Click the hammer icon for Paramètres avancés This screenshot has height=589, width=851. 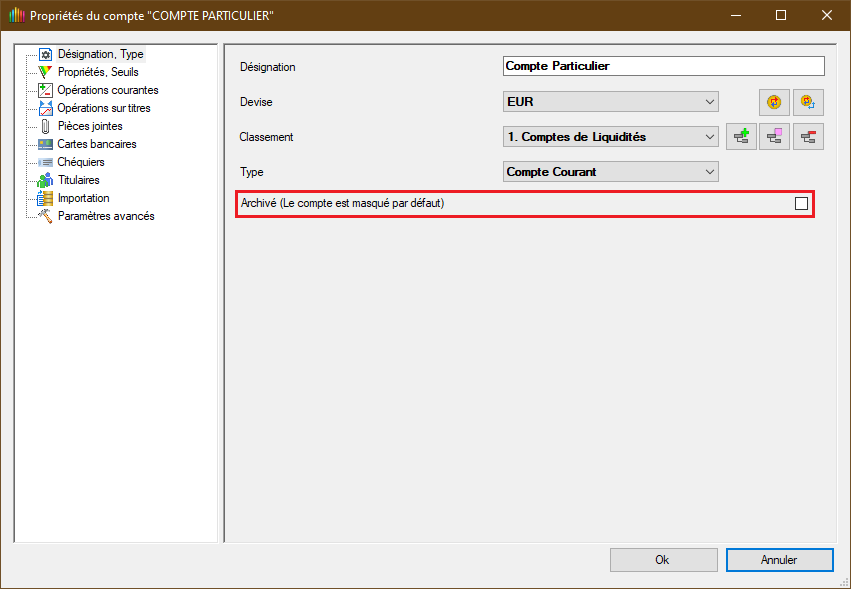(x=45, y=216)
